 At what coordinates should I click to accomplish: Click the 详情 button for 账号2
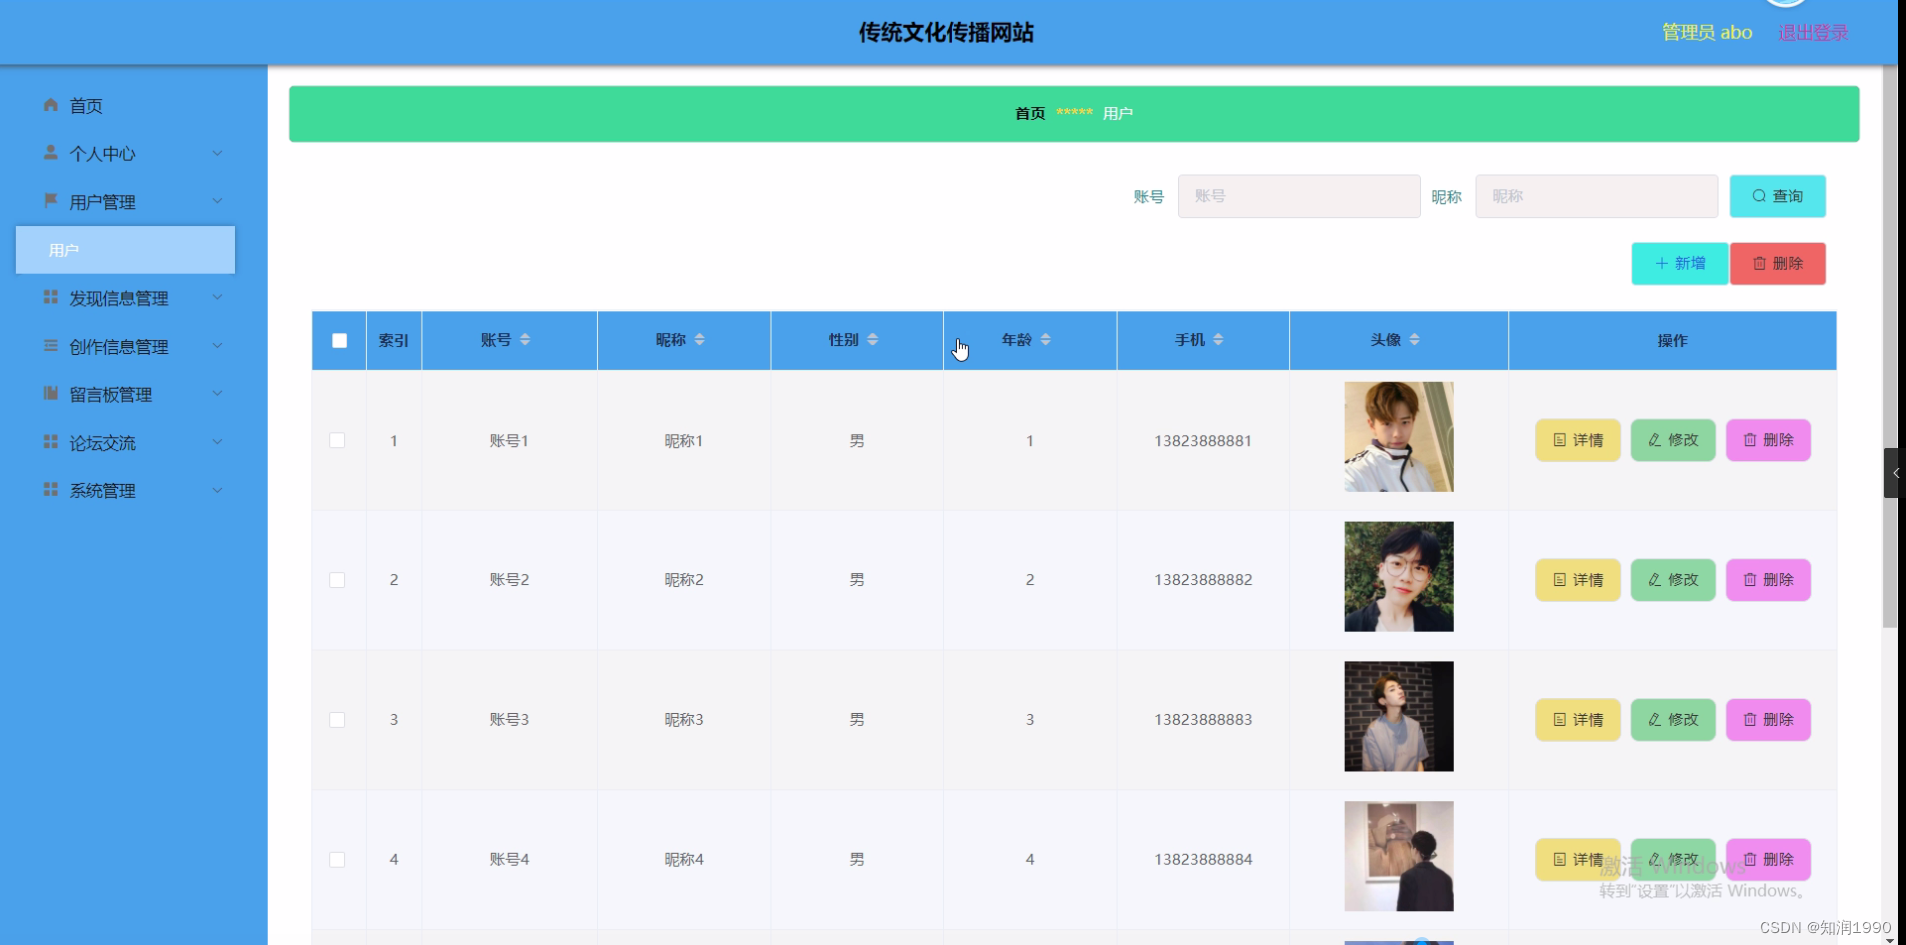tap(1576, 579)
